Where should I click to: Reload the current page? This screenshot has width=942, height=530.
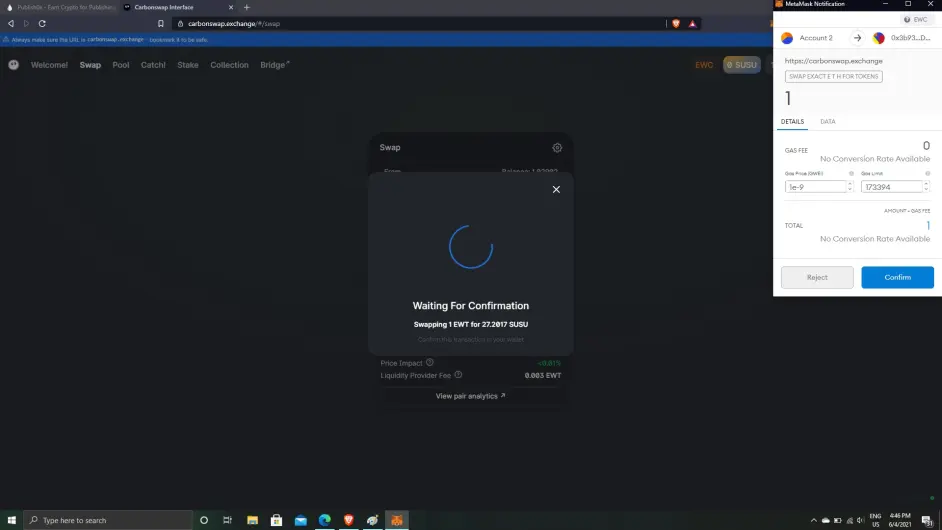coord(42,23)
